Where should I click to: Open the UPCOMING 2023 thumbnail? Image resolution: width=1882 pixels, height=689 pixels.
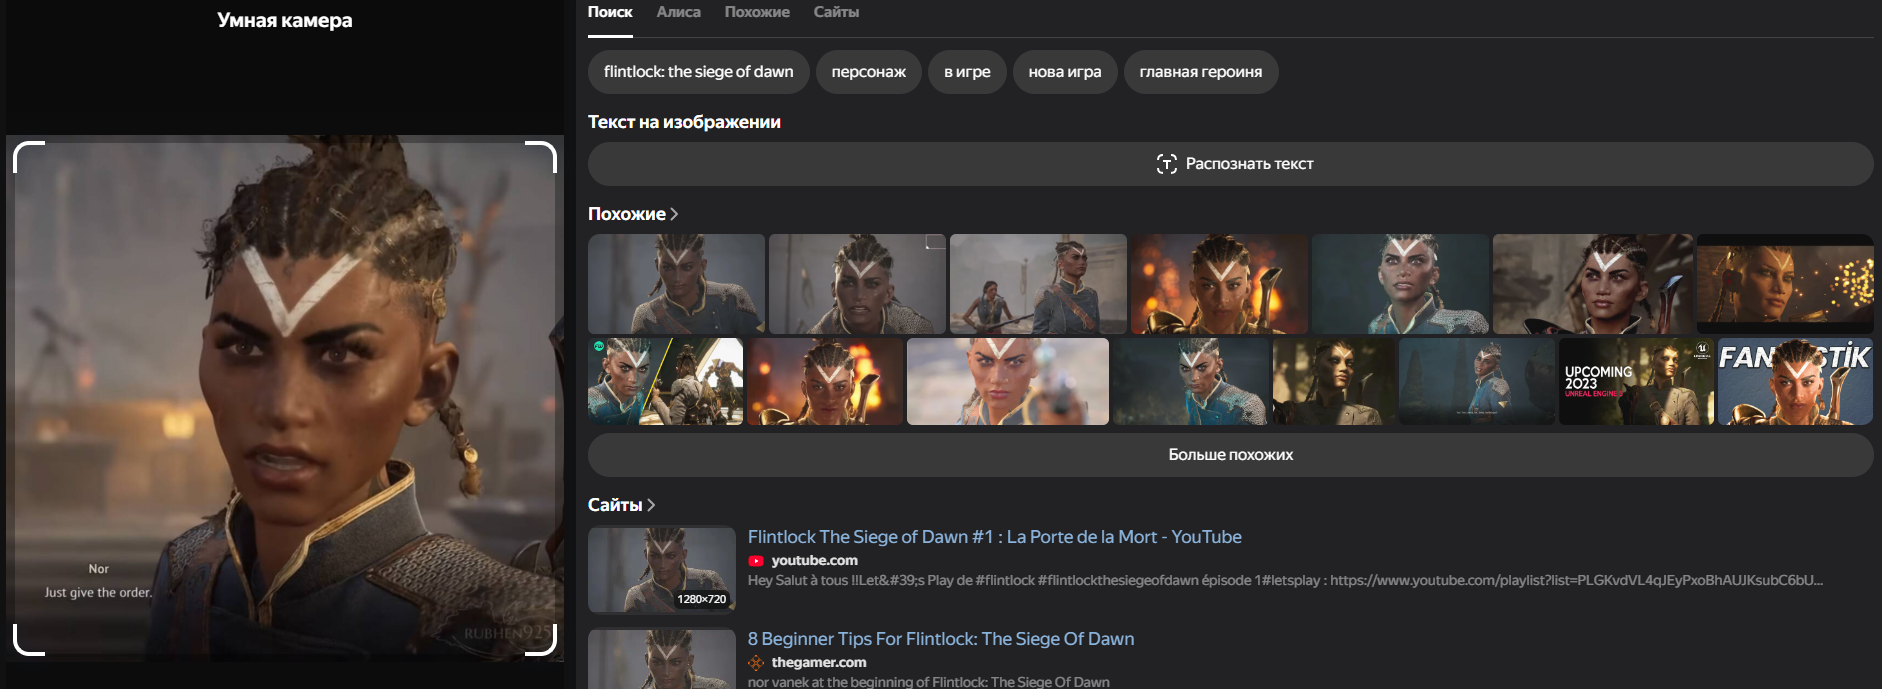(x=1636, y=381)
